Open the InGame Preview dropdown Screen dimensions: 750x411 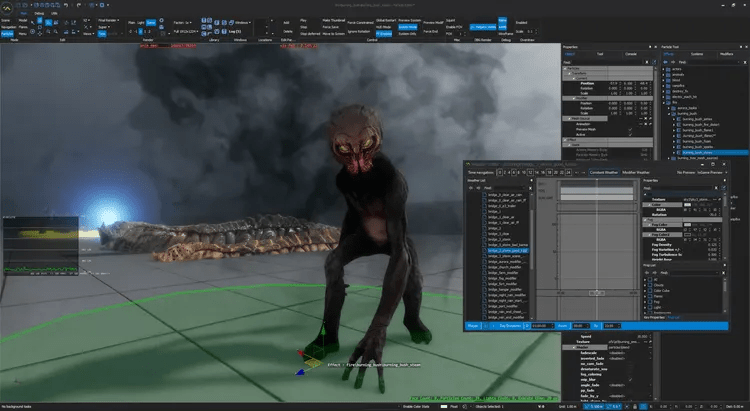711,172
